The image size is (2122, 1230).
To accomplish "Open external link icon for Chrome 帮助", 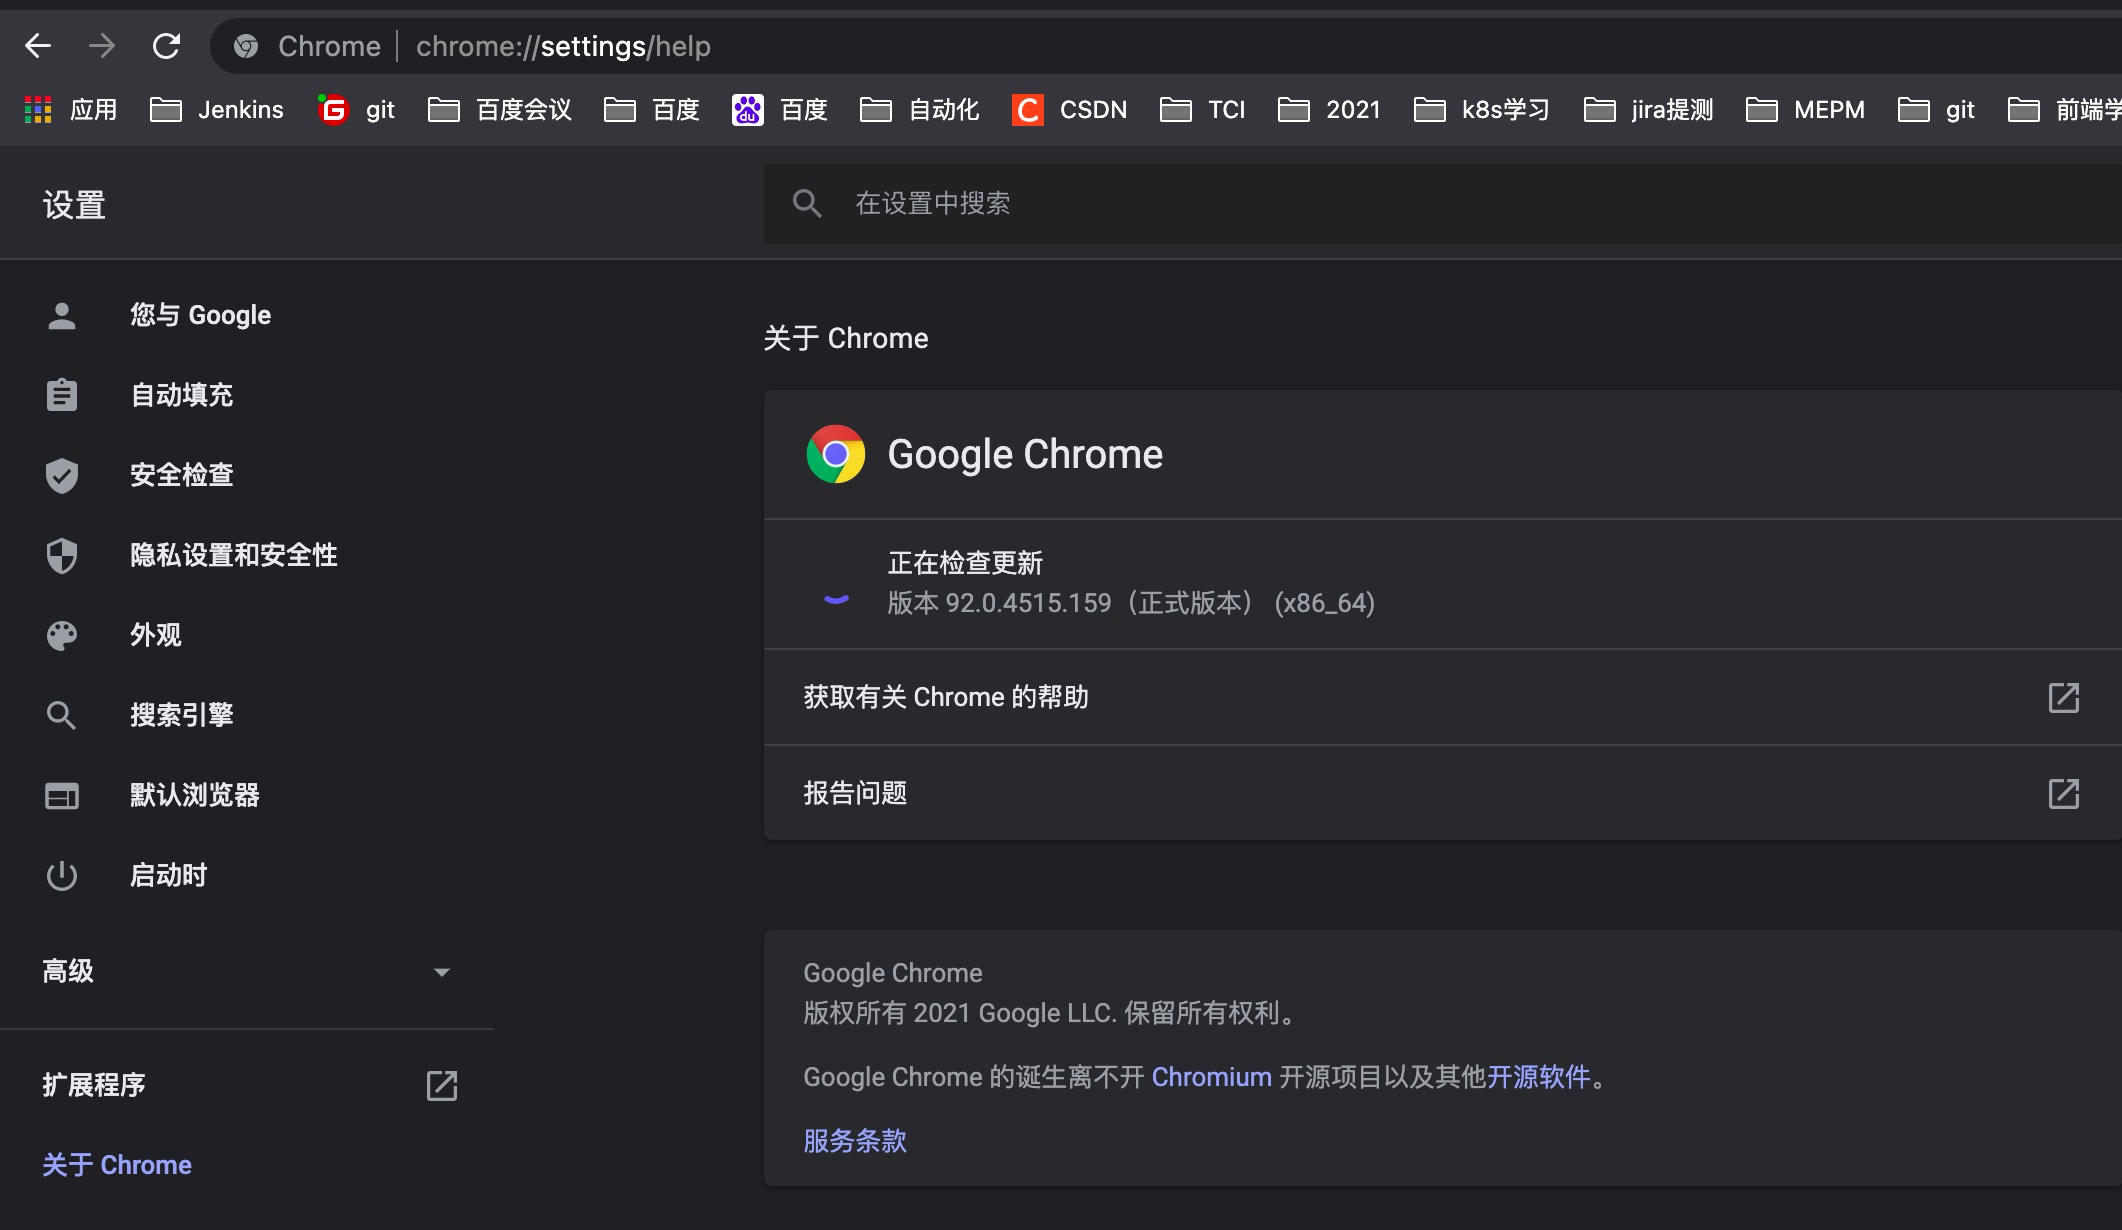I will 2063,697.
